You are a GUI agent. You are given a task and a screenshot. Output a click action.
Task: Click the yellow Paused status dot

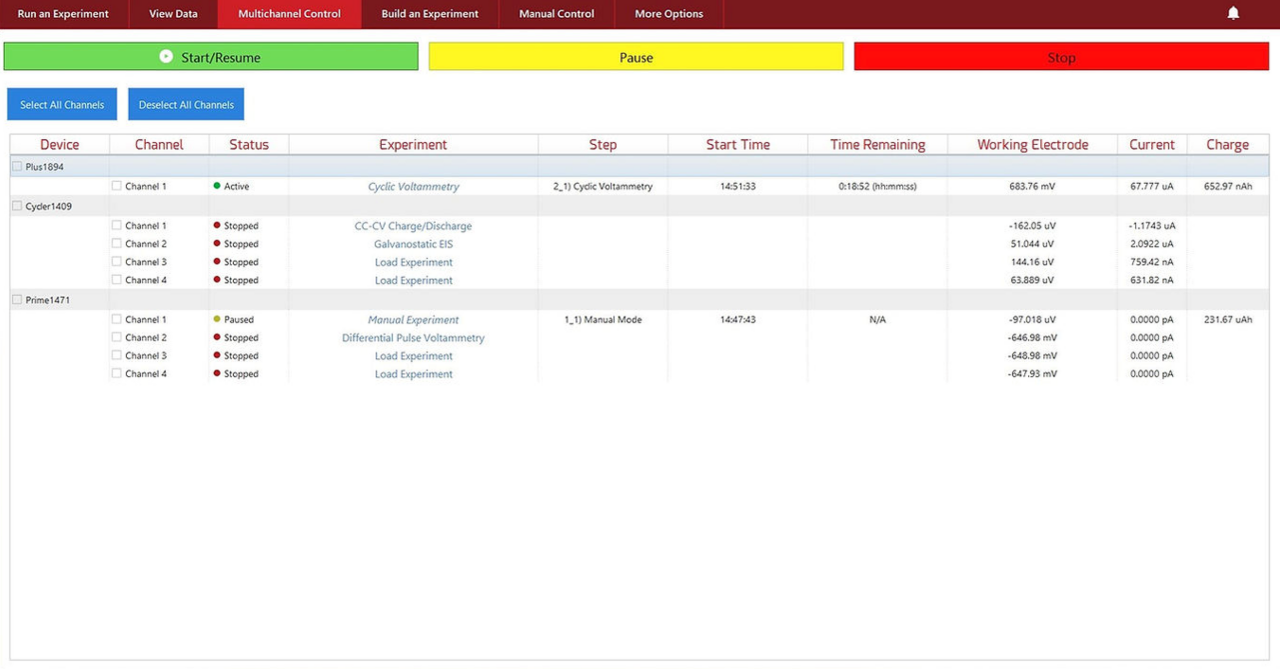click(217, 320)
